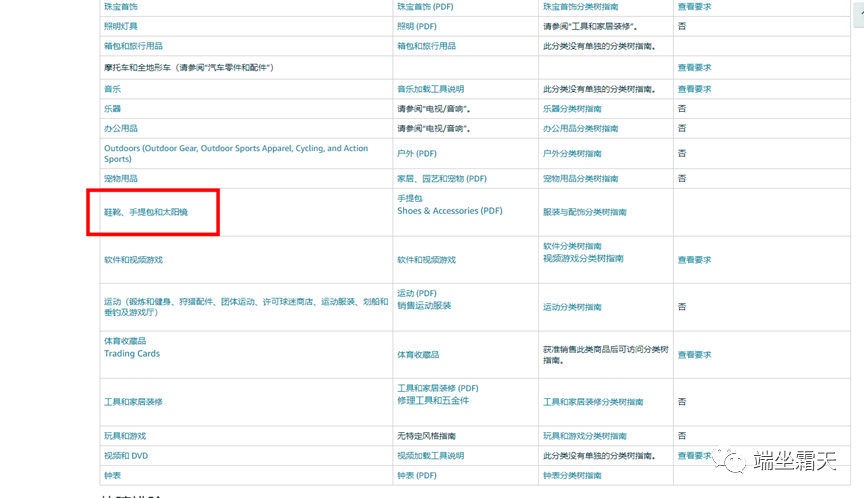This screenshot has width=864, height=498.
Task: Open 工具和家居装修 (PDF) link
Action: (x=438, y=388)
